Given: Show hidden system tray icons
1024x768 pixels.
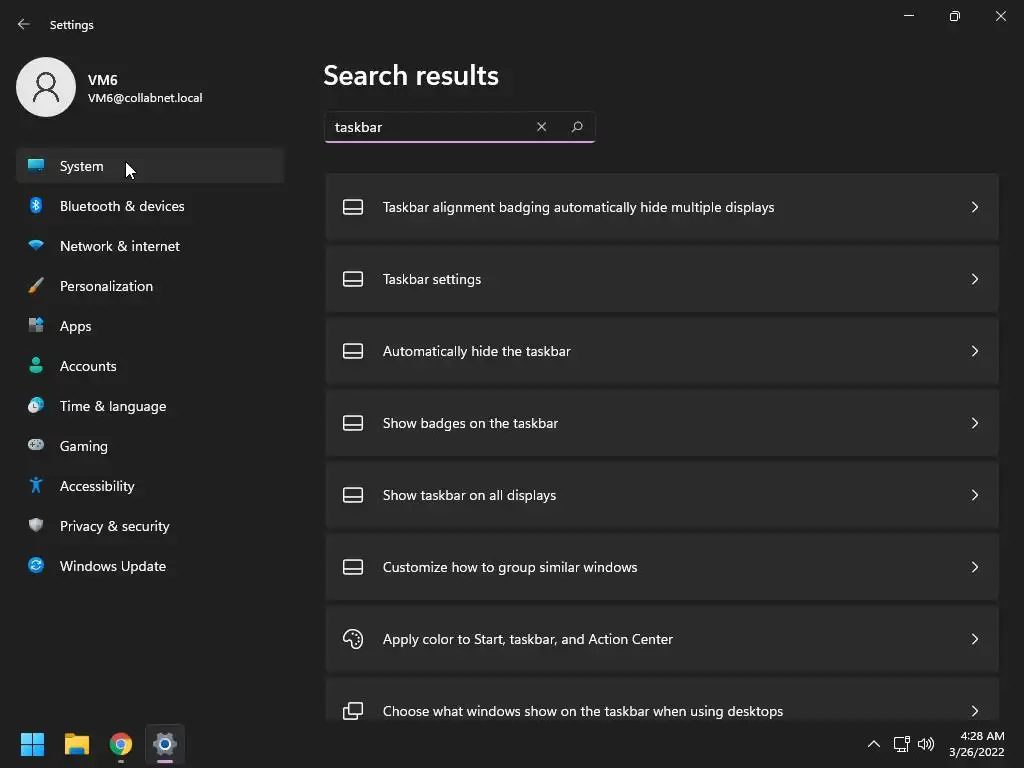Looking at the screenshot, I should point(873,744).
